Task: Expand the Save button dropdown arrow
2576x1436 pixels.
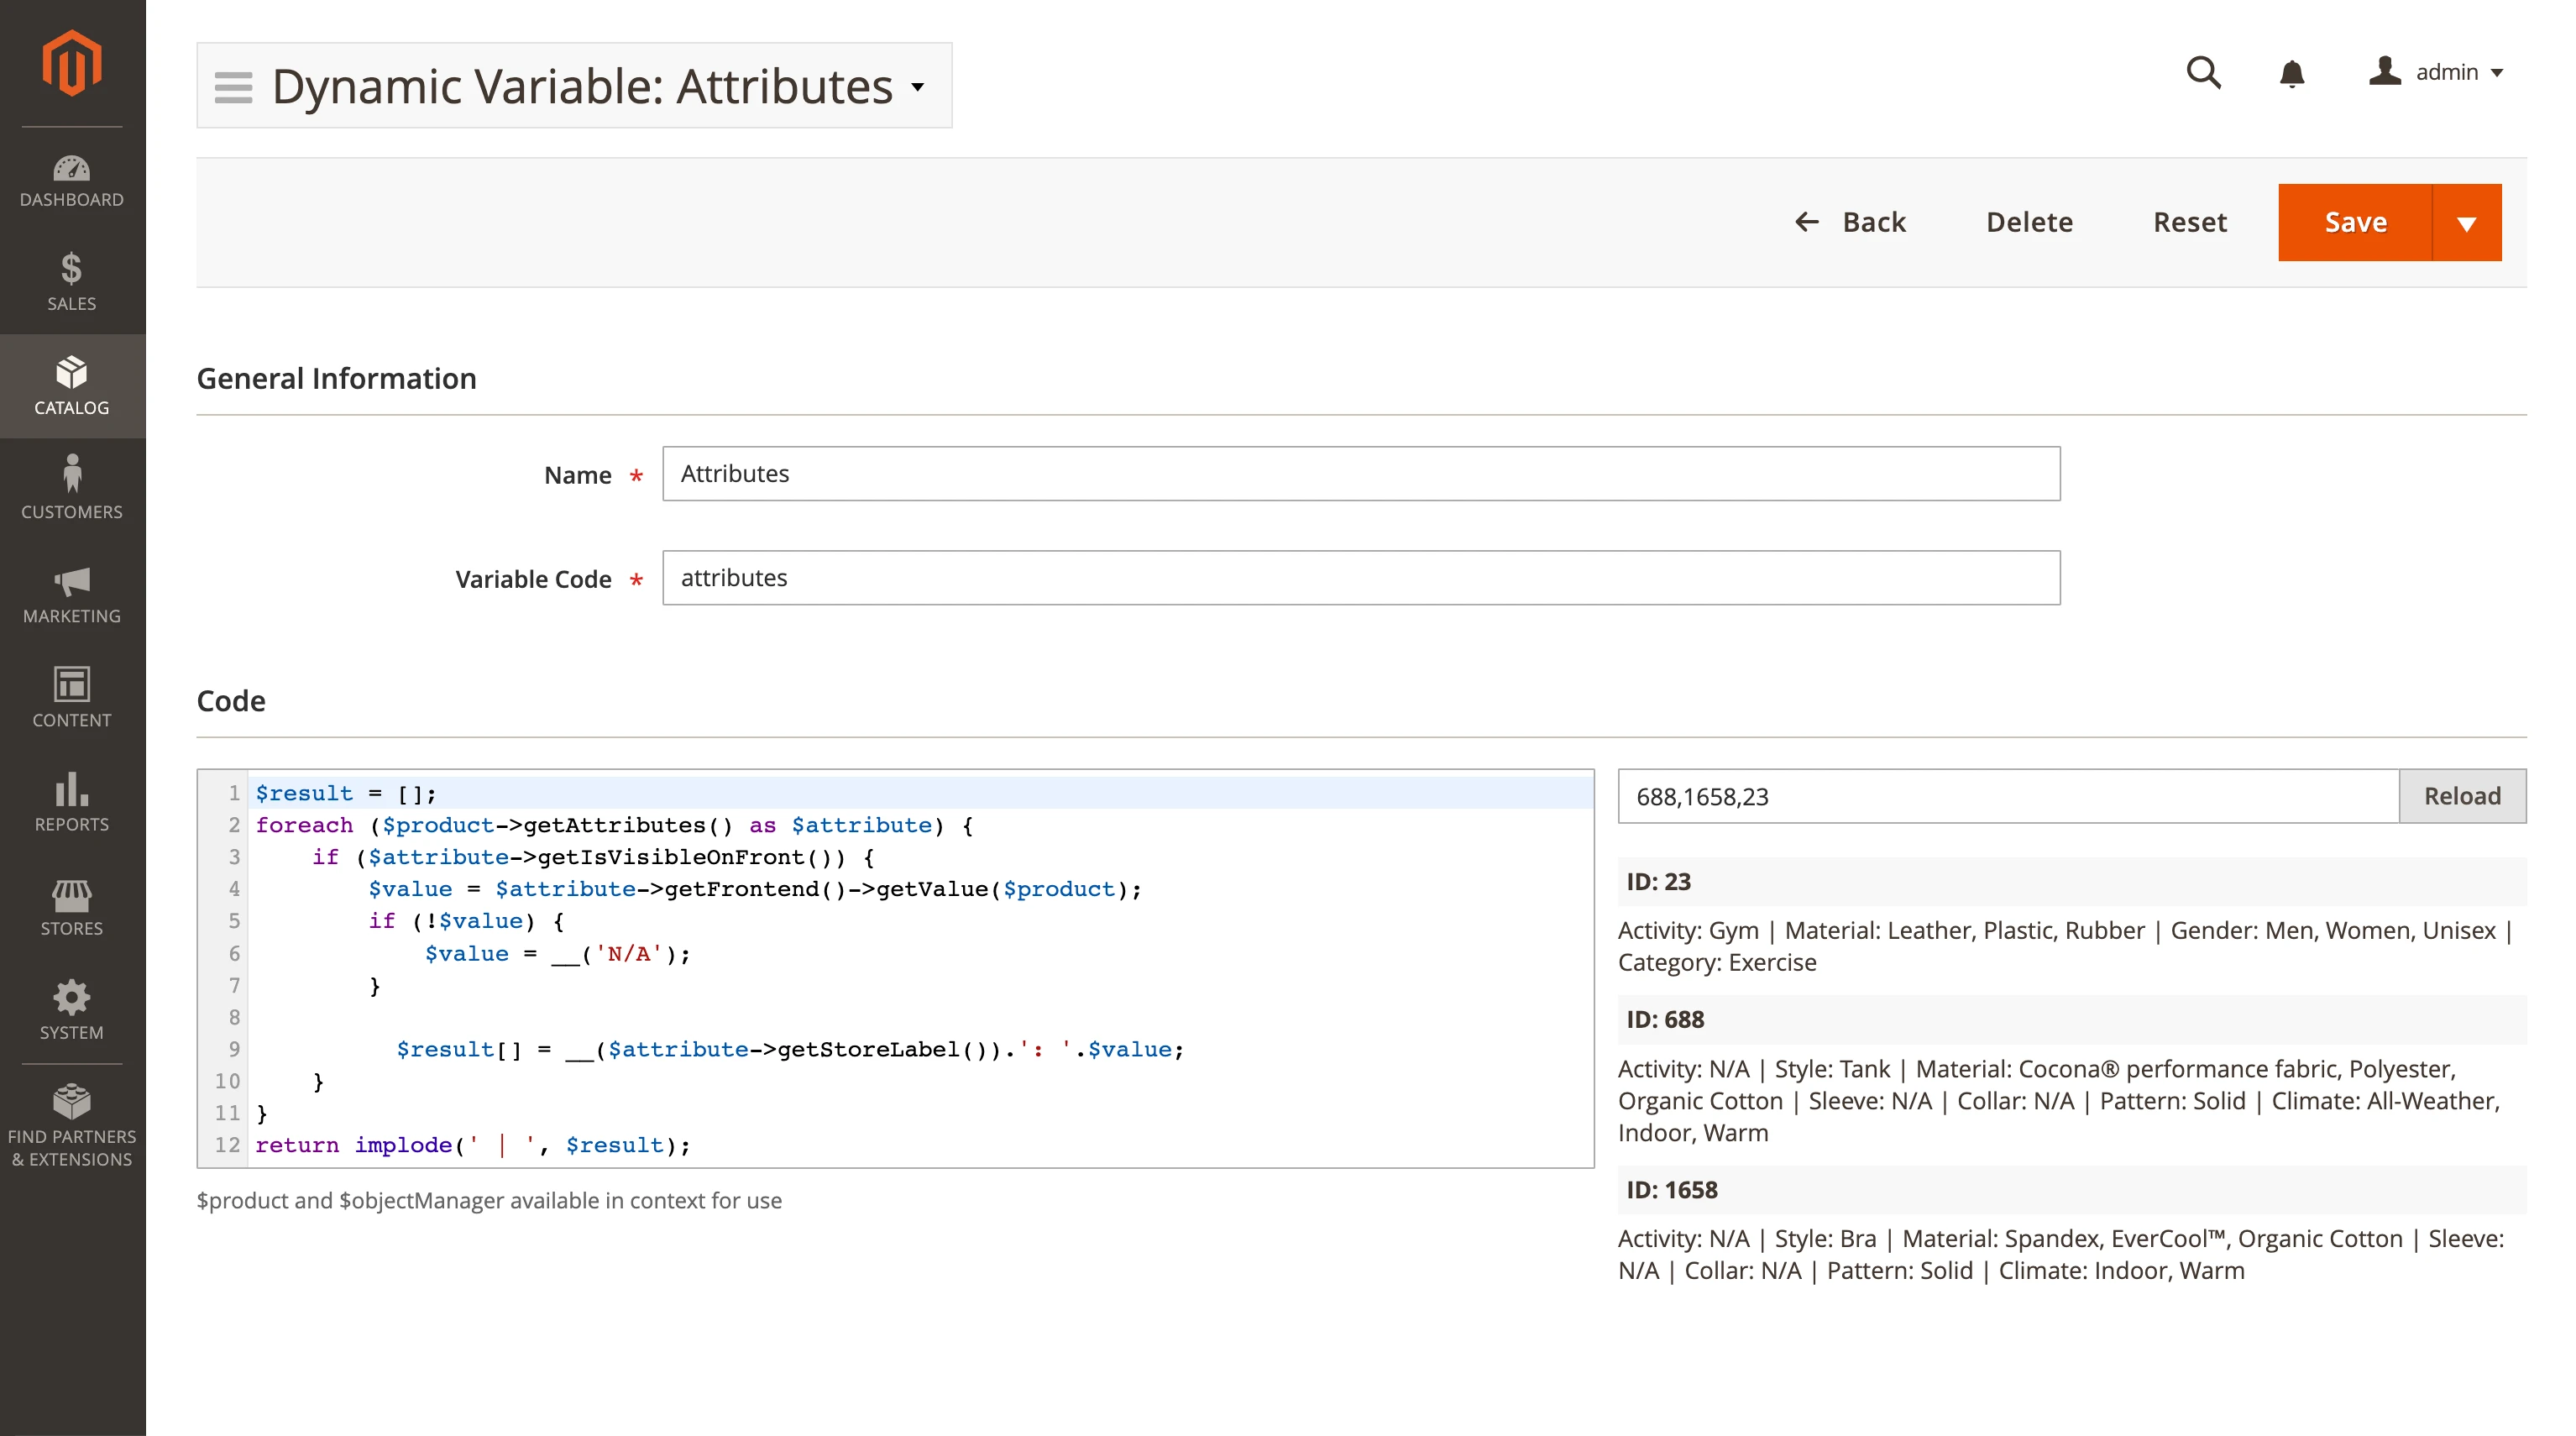Action: coord(2466,222)
